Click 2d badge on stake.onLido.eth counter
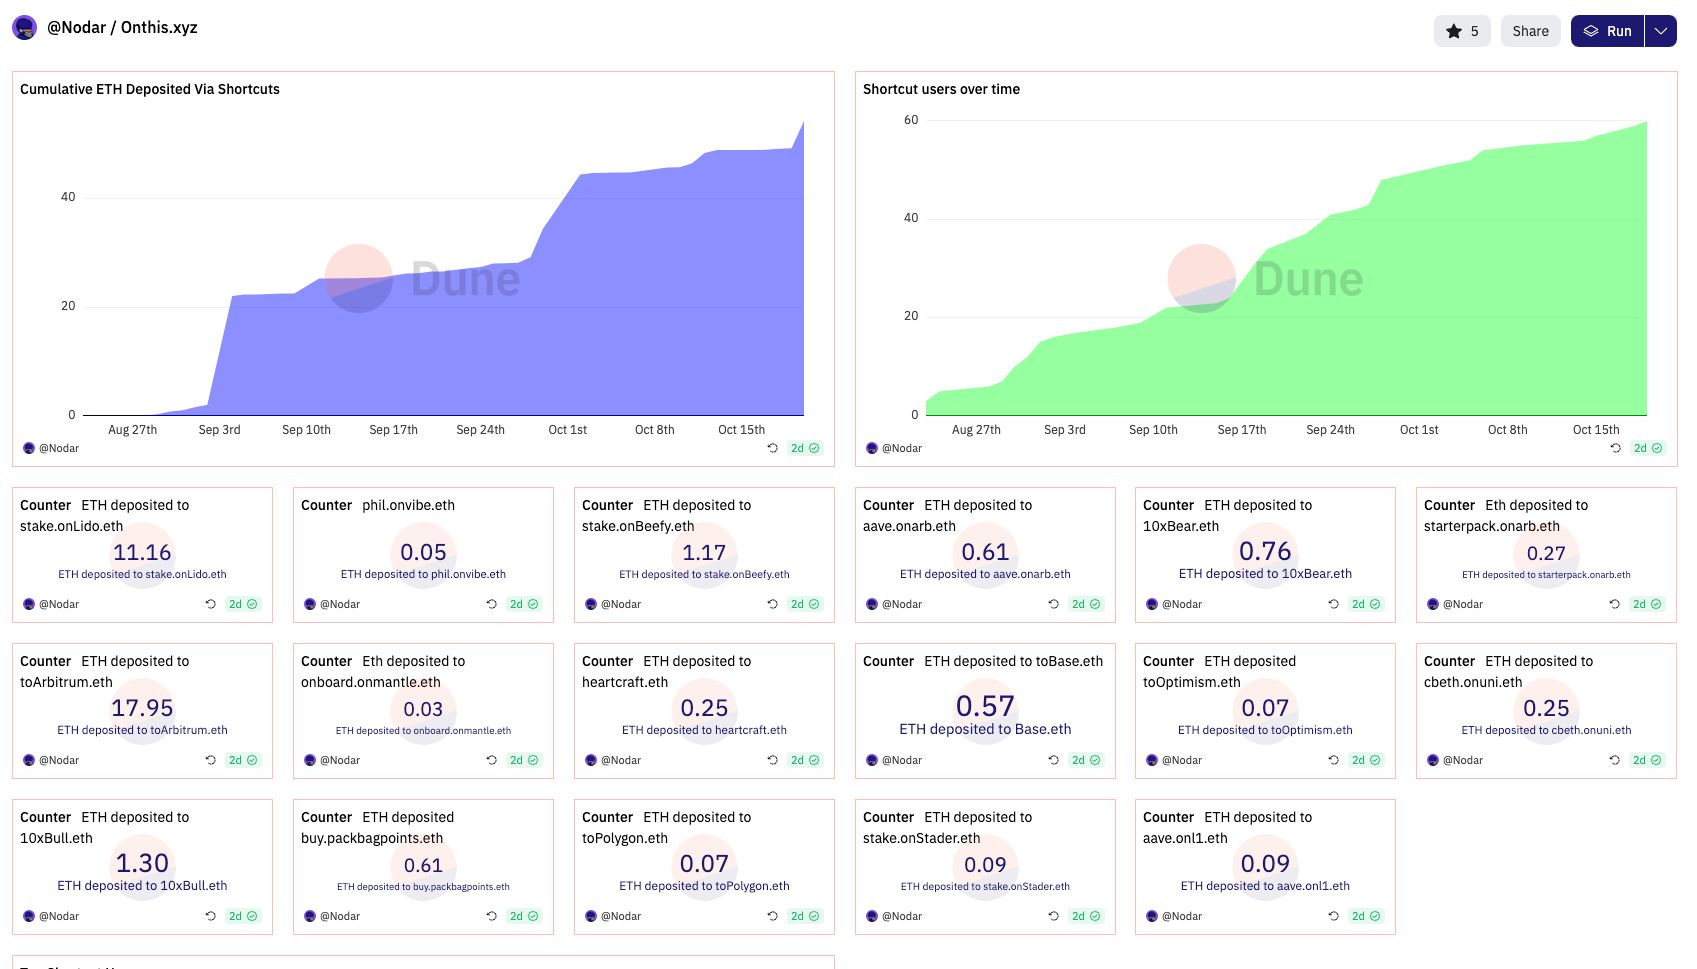Image resolution: width=1697 pixels, height=969 pixels. pyautogui.click(x=243, y=604)
